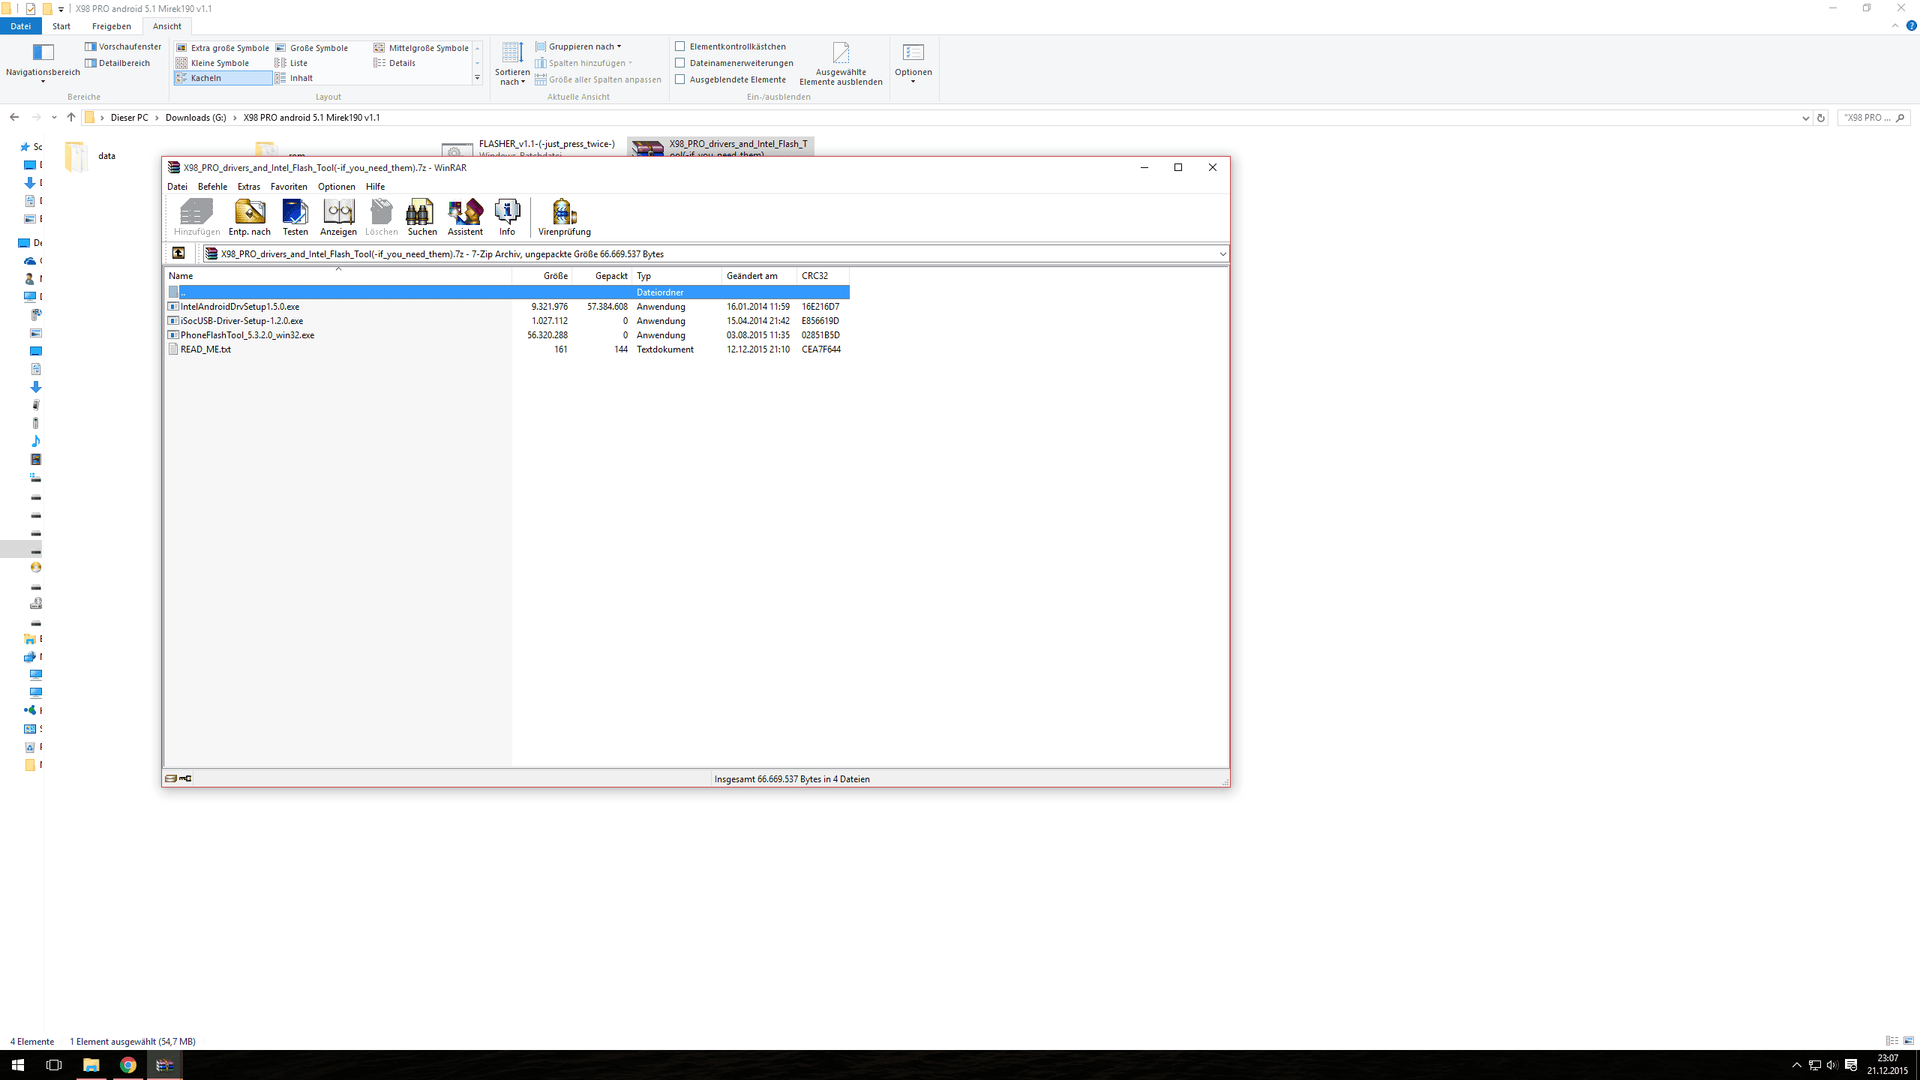Screen dimensions: 1920x1080
Task: Show hidden system tray icons
Action: pyautogui.click(x=1796, y=1065)
